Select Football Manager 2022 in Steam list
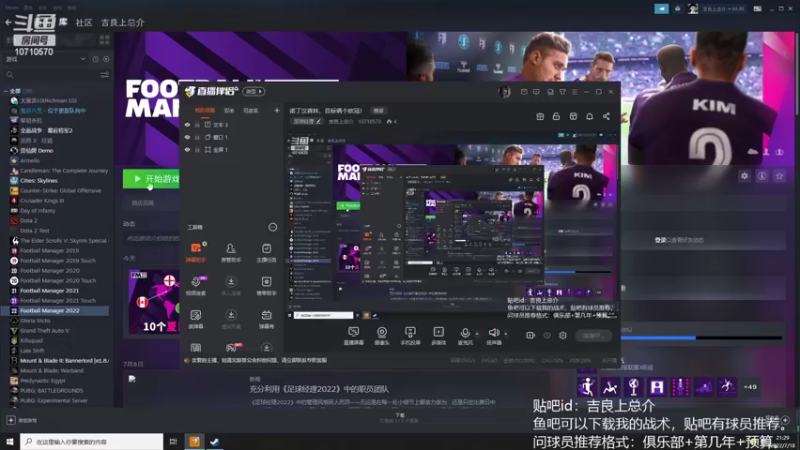 tap(55, 310)
